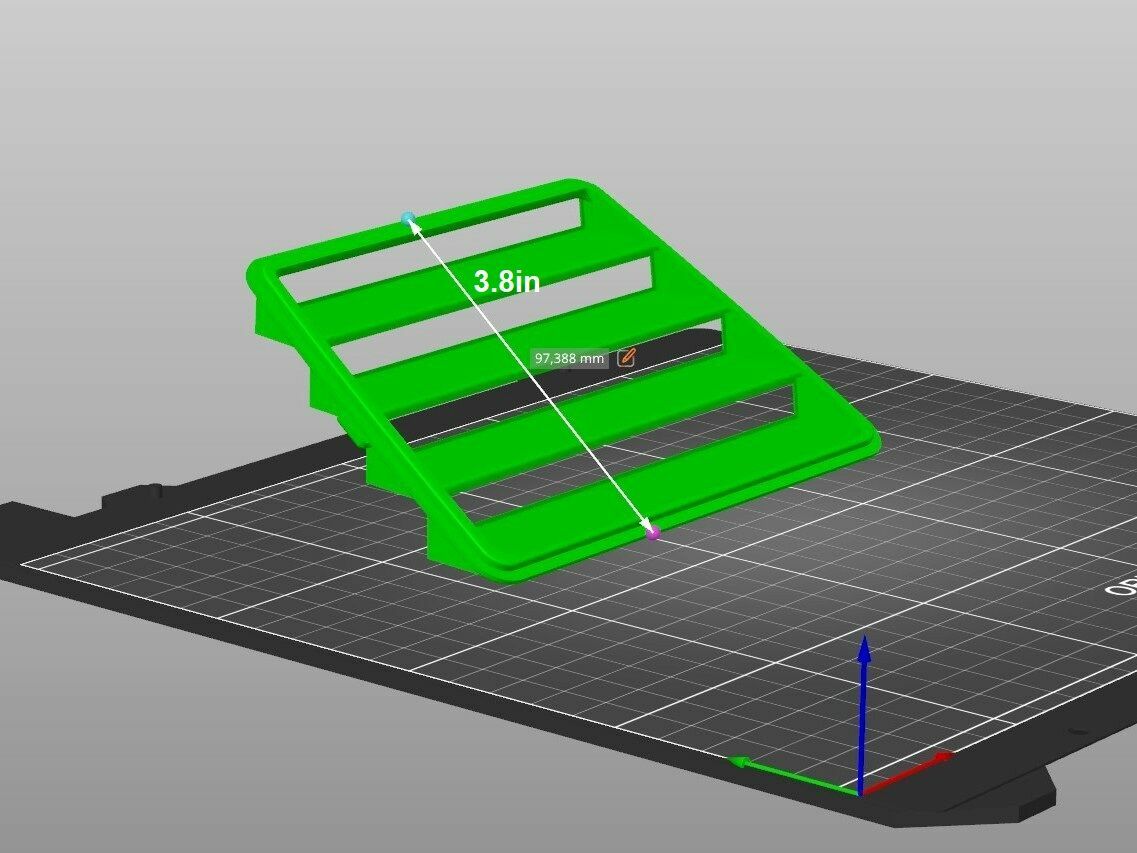
Task: Click the orange pencil edit icon
Action: coord(626,357)
